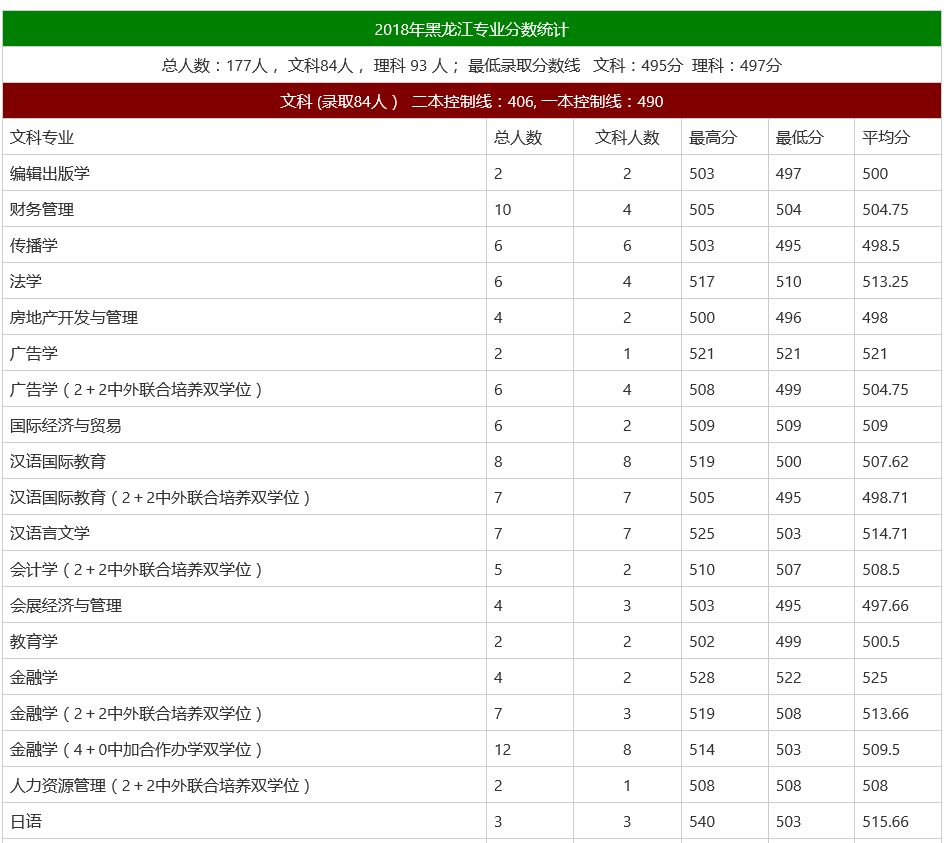Click the 国际经济与贸易 row label
Viewport: 946px width, 843px height.
(x=66, y=425)
